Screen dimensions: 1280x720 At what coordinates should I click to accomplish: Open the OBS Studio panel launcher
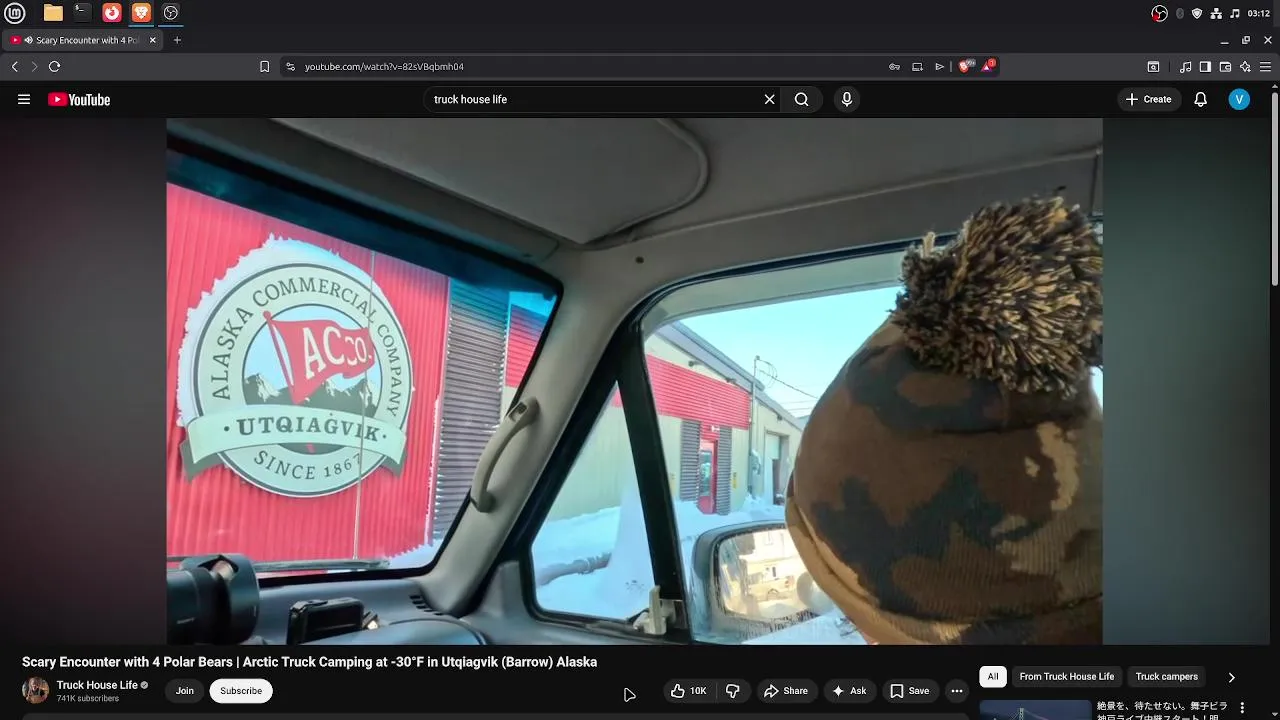[x=171, y=13]
